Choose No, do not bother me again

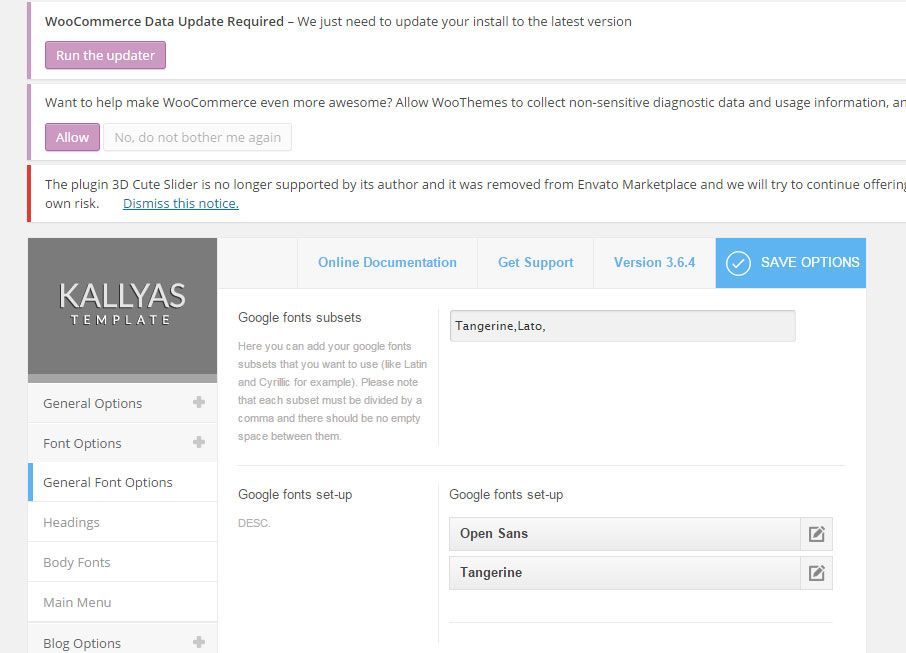click(x=198, y=137)
